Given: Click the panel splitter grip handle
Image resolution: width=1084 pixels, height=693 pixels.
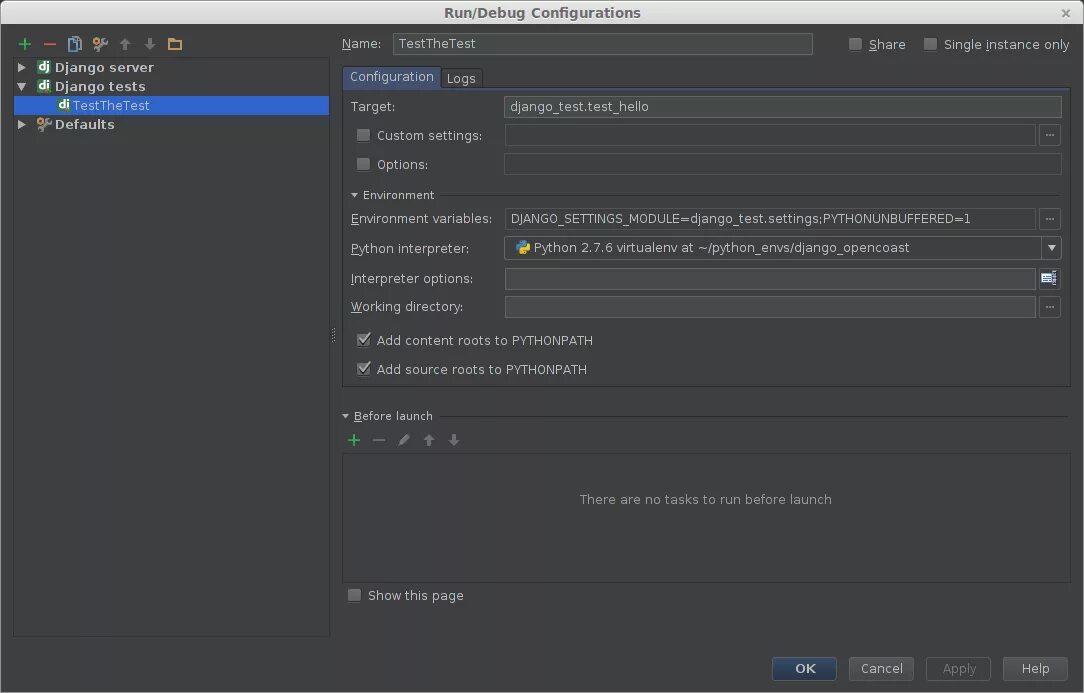Looking at the screenshot, I should click(334, 335).
